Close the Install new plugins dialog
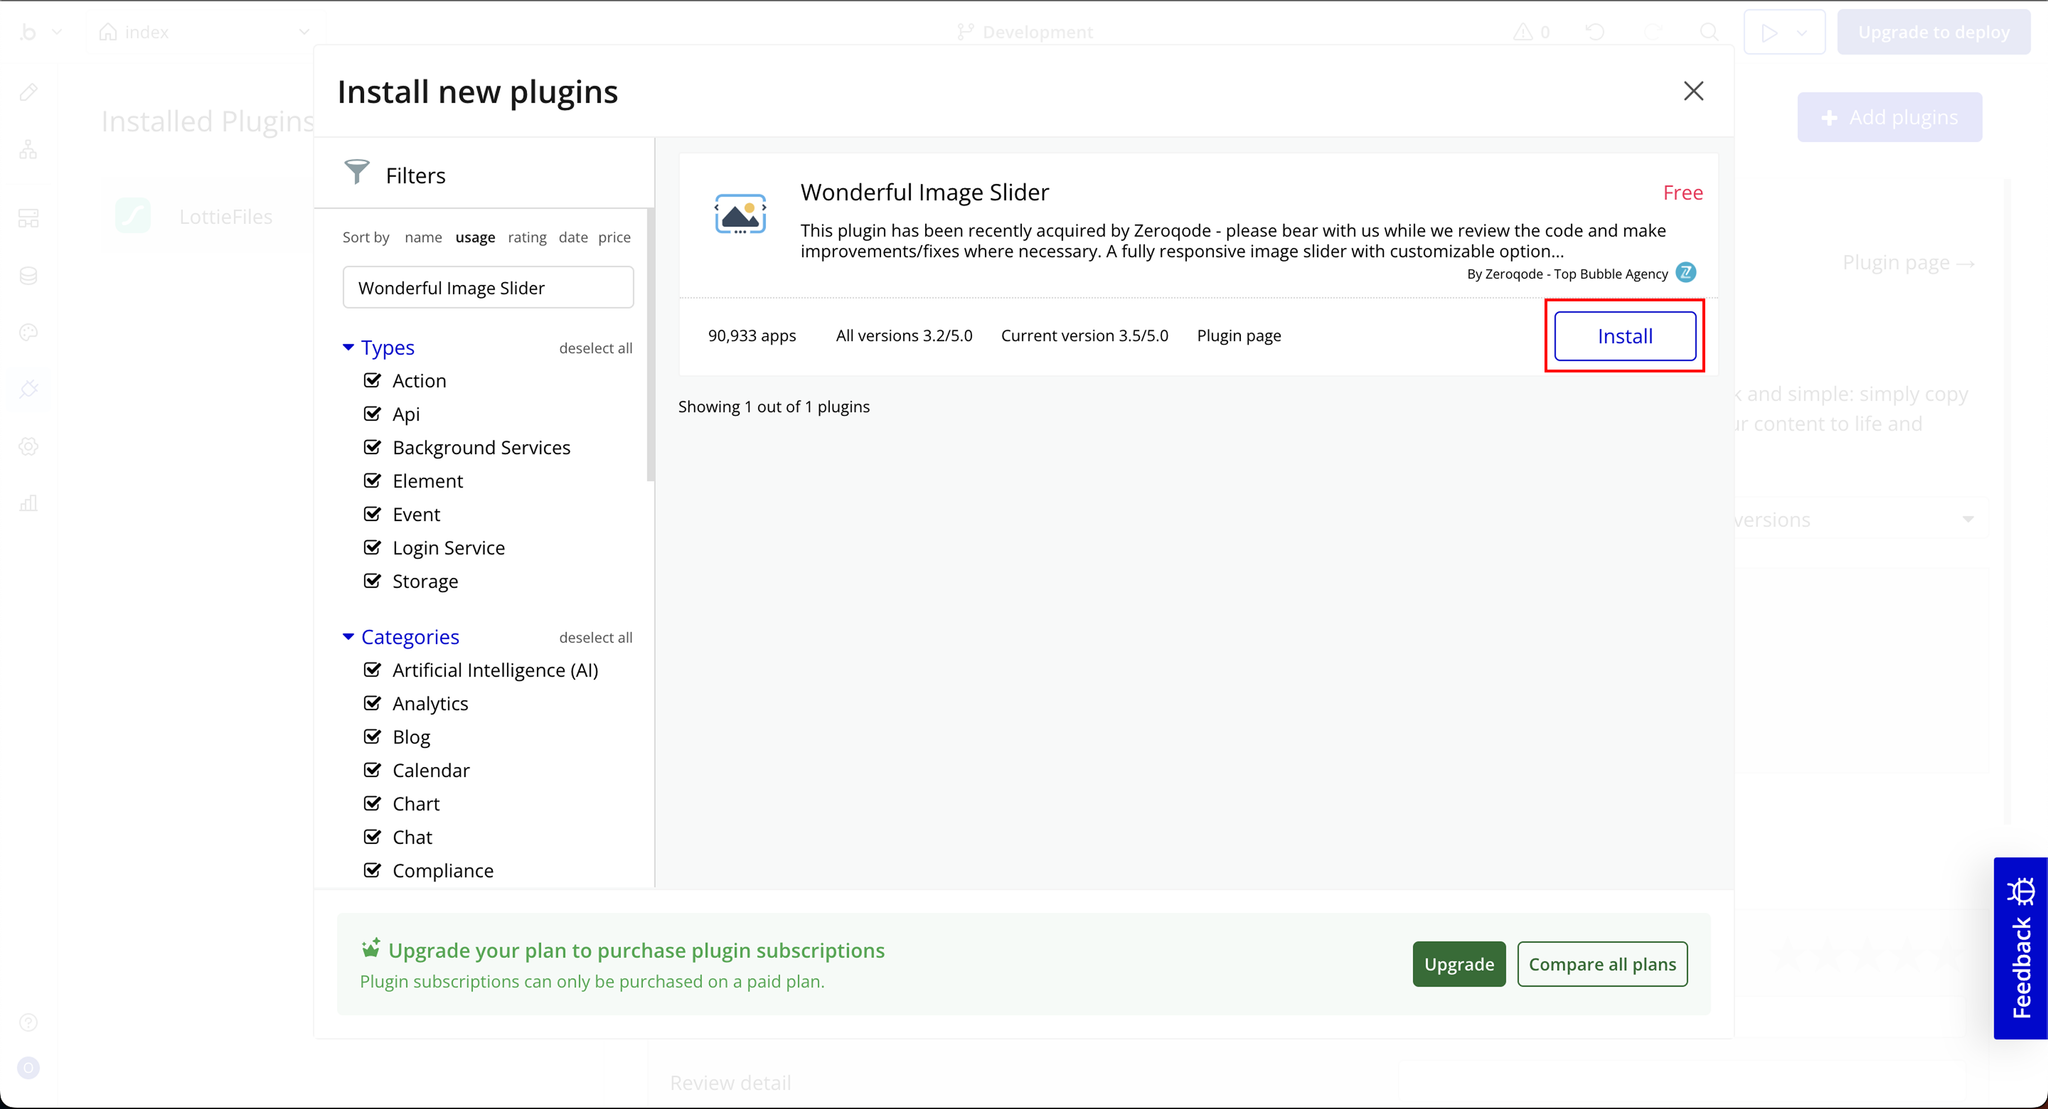2048x1109 pixels. [x=1693, y=91]
